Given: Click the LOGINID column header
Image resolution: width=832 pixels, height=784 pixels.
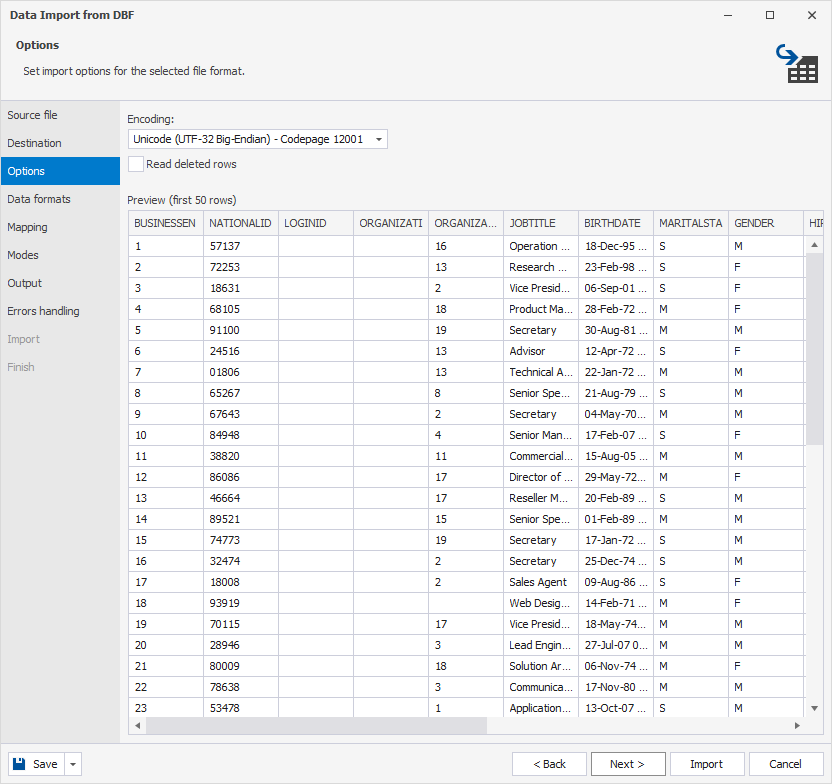Looking at the screenshot, I should click(316, 223).
